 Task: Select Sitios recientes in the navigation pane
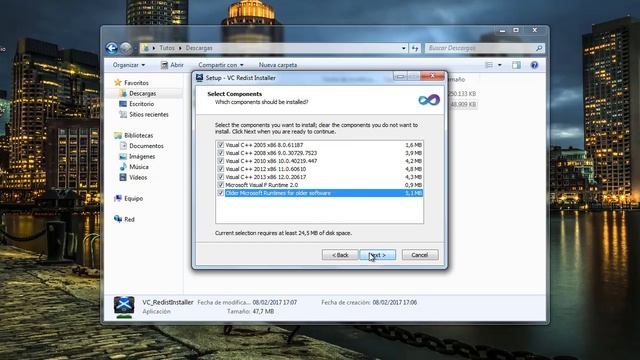[x=149, y=115]
